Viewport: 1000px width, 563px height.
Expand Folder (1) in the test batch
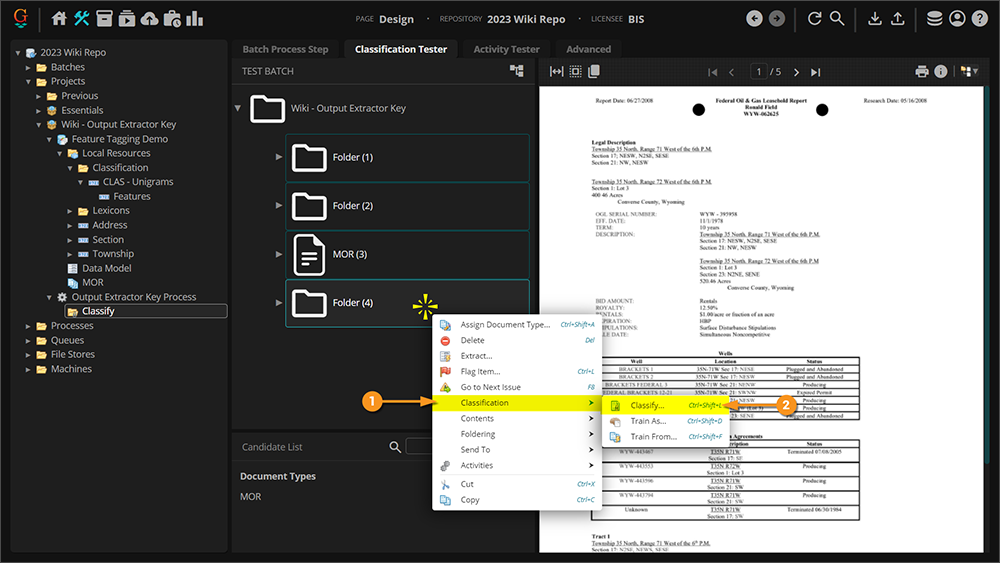tap(279, 158)
